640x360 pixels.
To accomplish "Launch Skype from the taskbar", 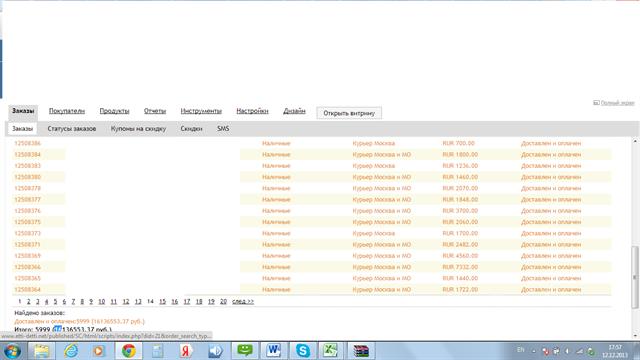I will point(302,351).
